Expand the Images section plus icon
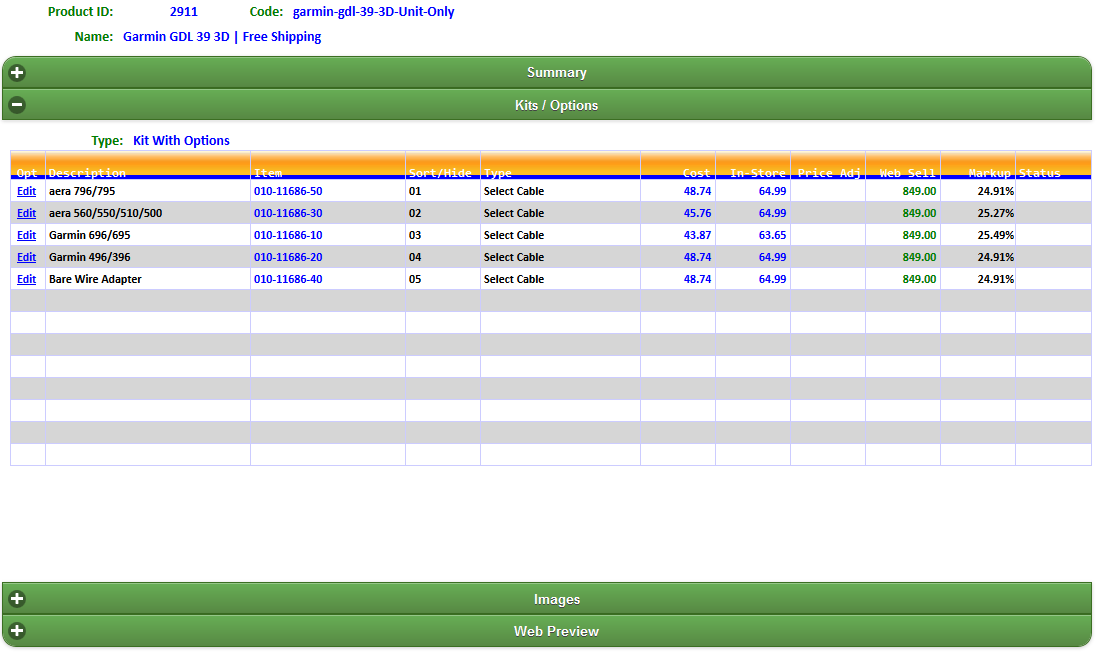 point(17,599)
